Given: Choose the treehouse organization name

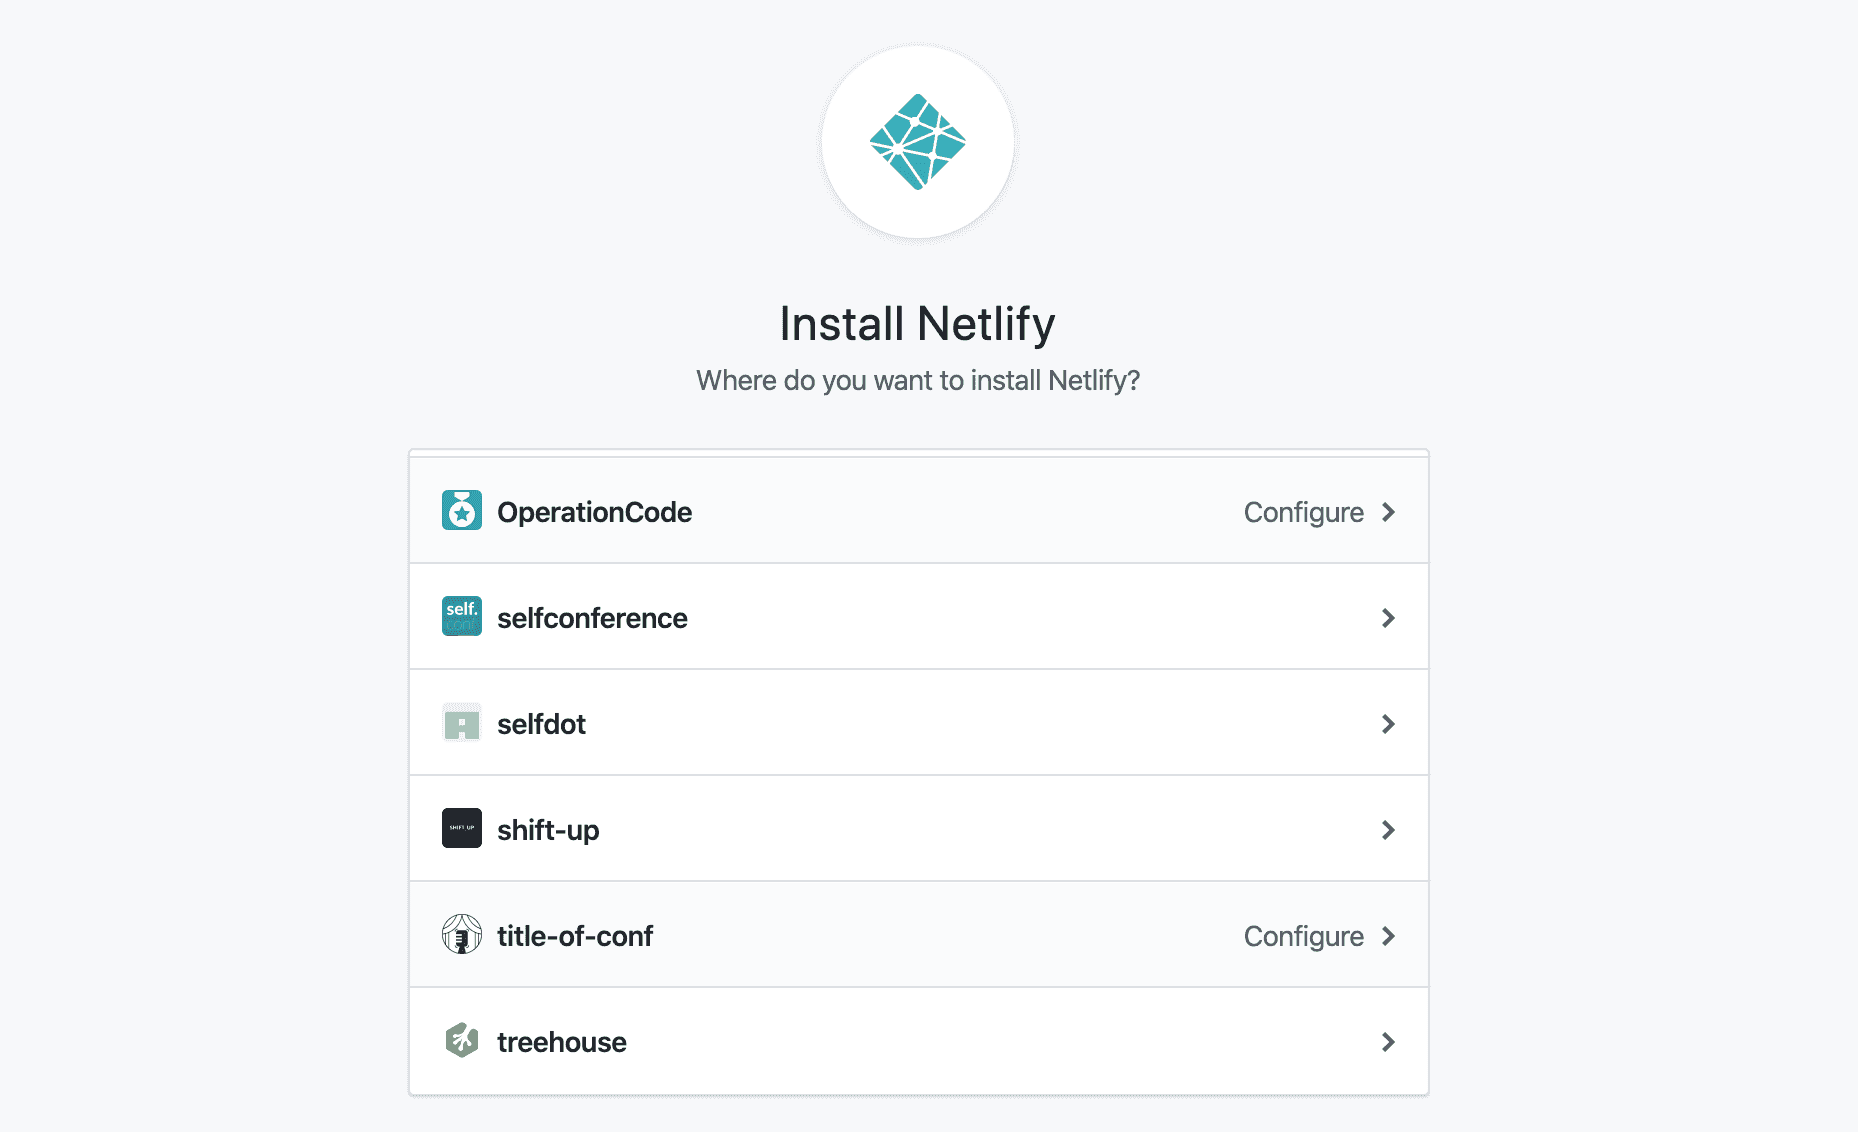Looking at the screenshot, I should click(x=561, y=1042).
